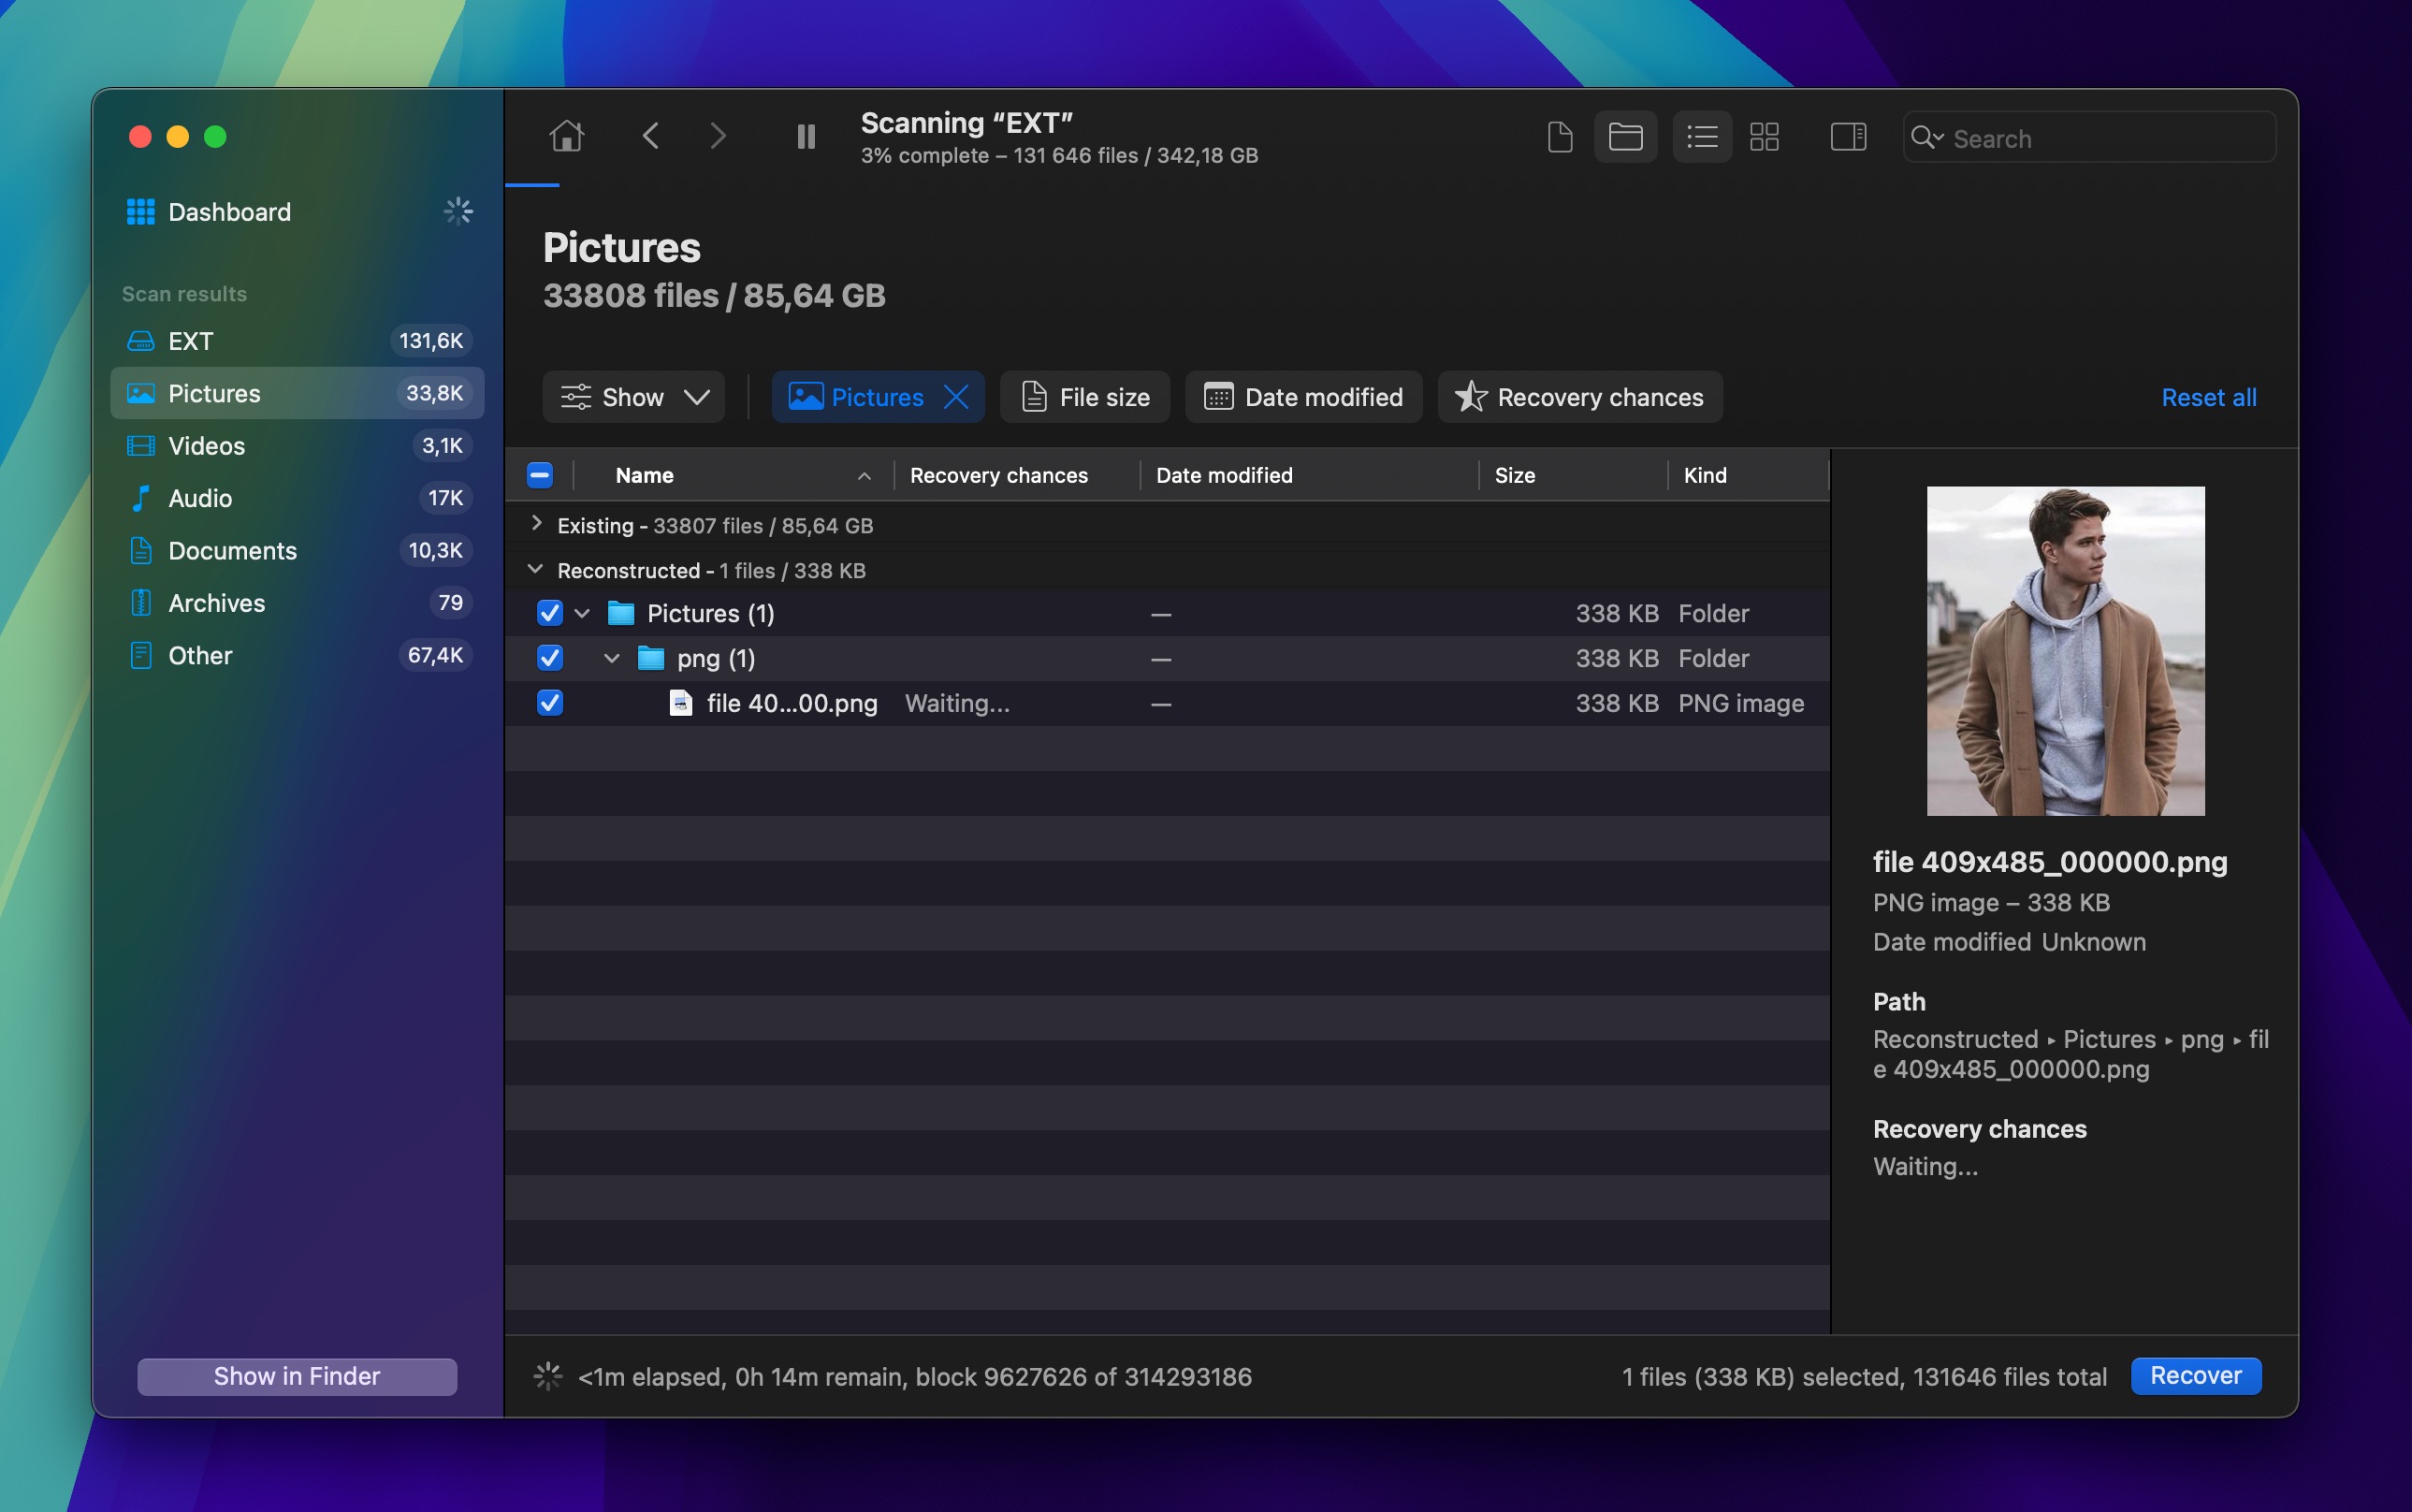
Task: Click the Archives zip icon
Action: [141, 603]
